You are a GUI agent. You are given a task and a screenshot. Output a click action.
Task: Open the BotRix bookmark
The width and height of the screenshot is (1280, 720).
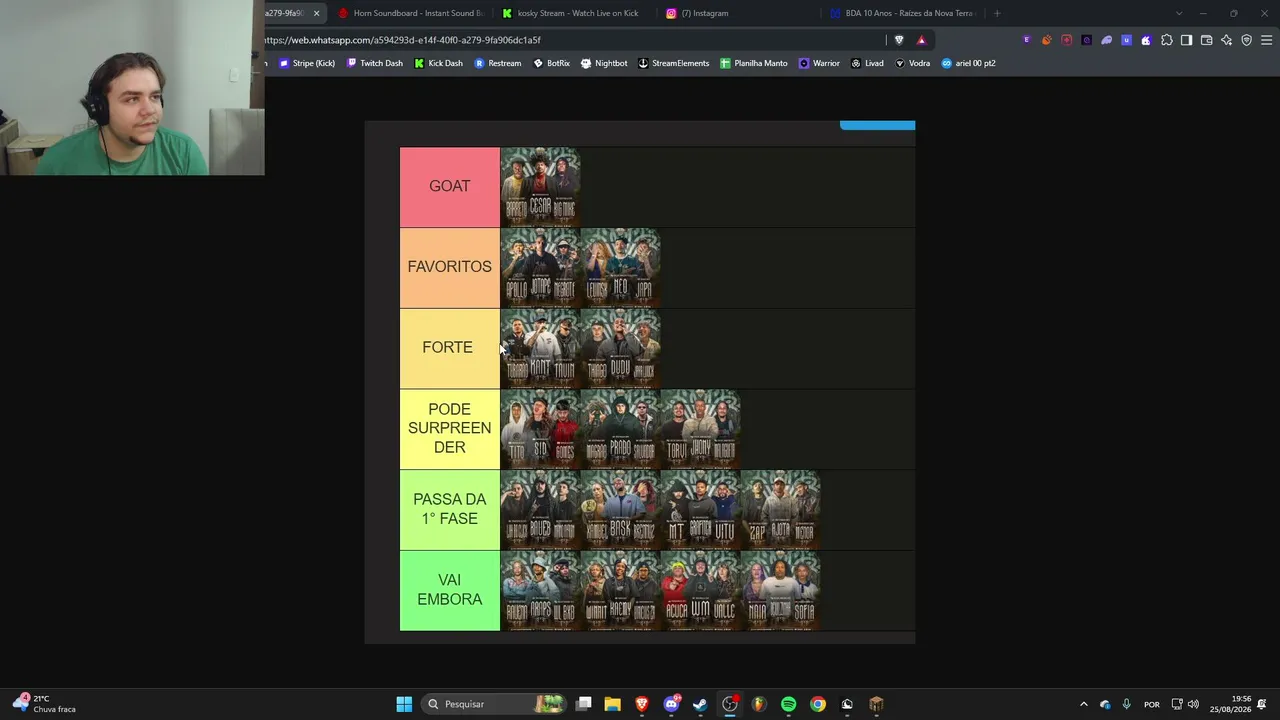[551, 63]
